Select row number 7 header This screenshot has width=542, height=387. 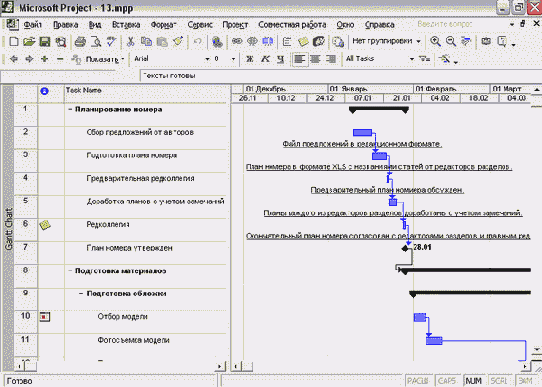point(26,253)
